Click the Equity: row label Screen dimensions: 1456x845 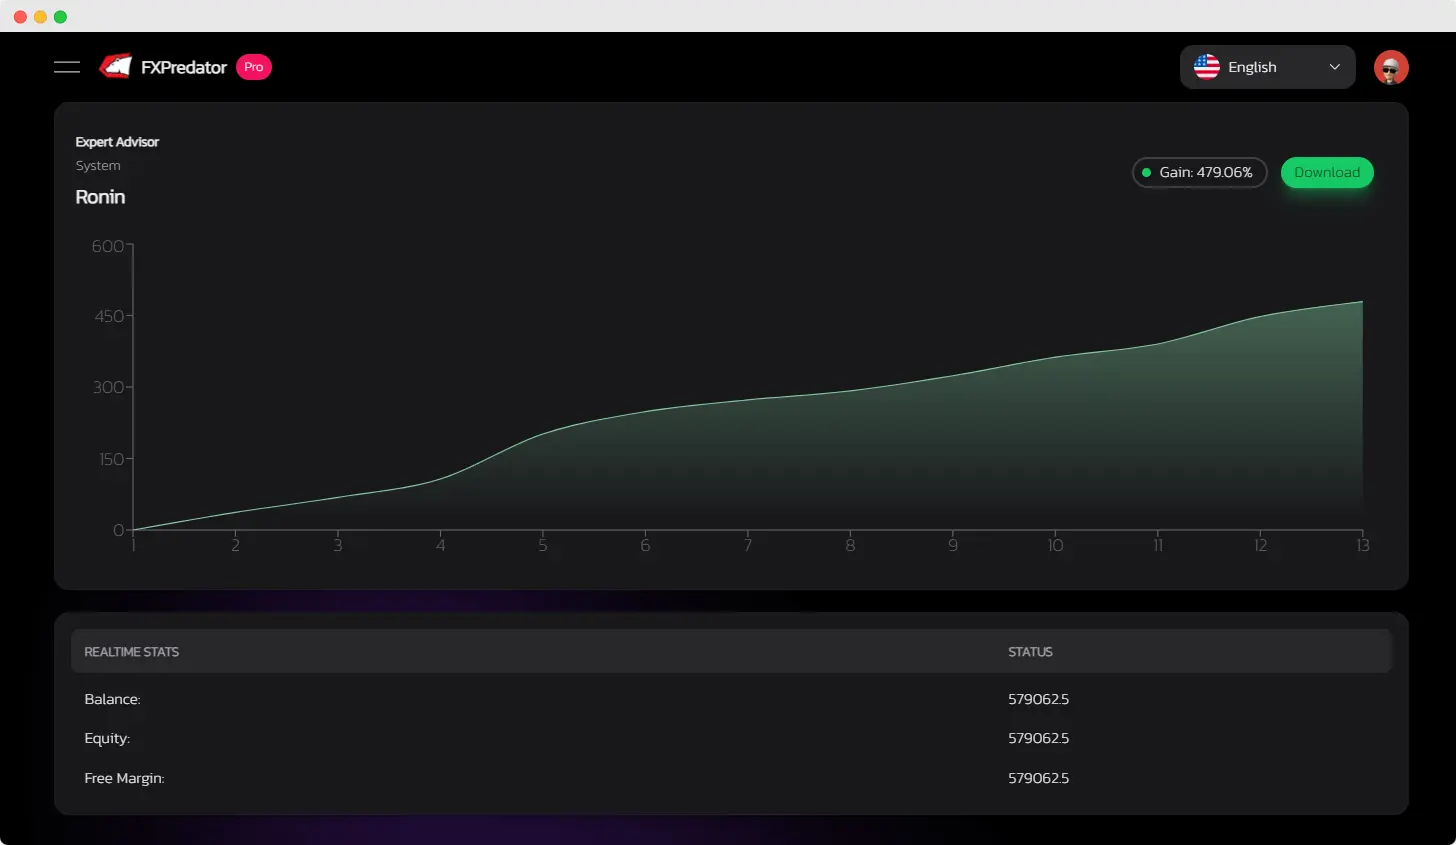(107, 738)
